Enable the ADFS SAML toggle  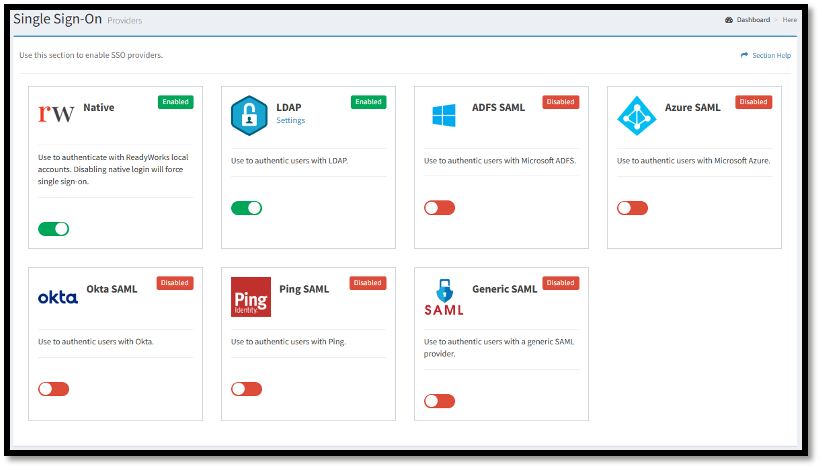point(439,208)
